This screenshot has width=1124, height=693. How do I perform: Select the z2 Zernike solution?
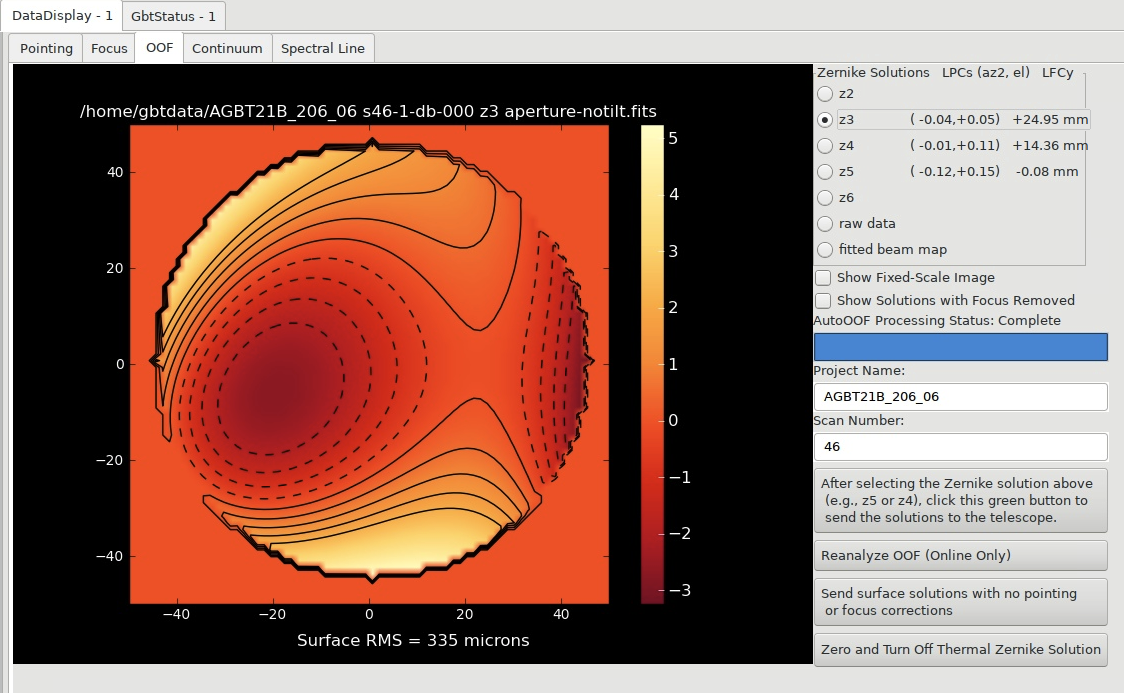point(825,94)
